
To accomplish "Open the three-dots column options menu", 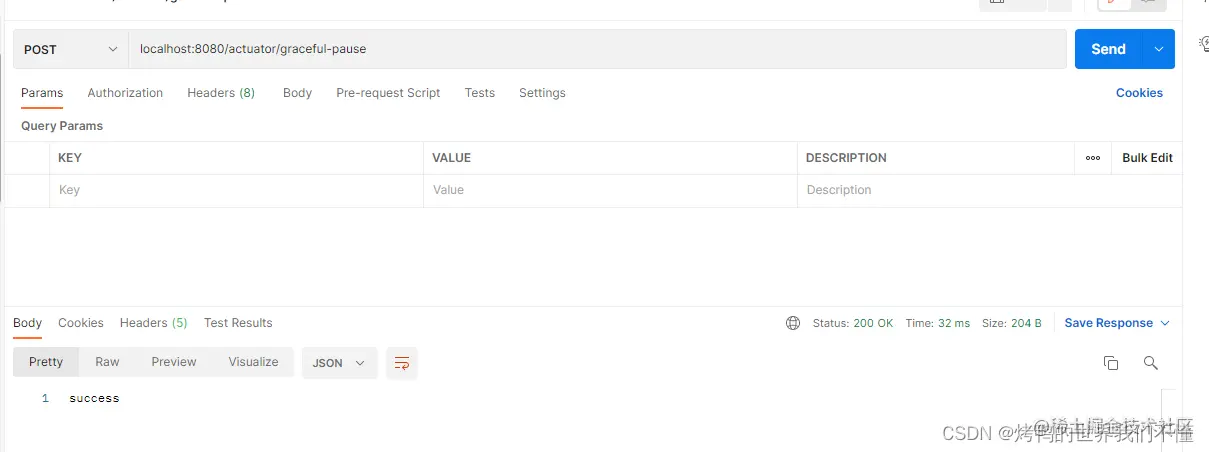I will tap(1093, 158).
